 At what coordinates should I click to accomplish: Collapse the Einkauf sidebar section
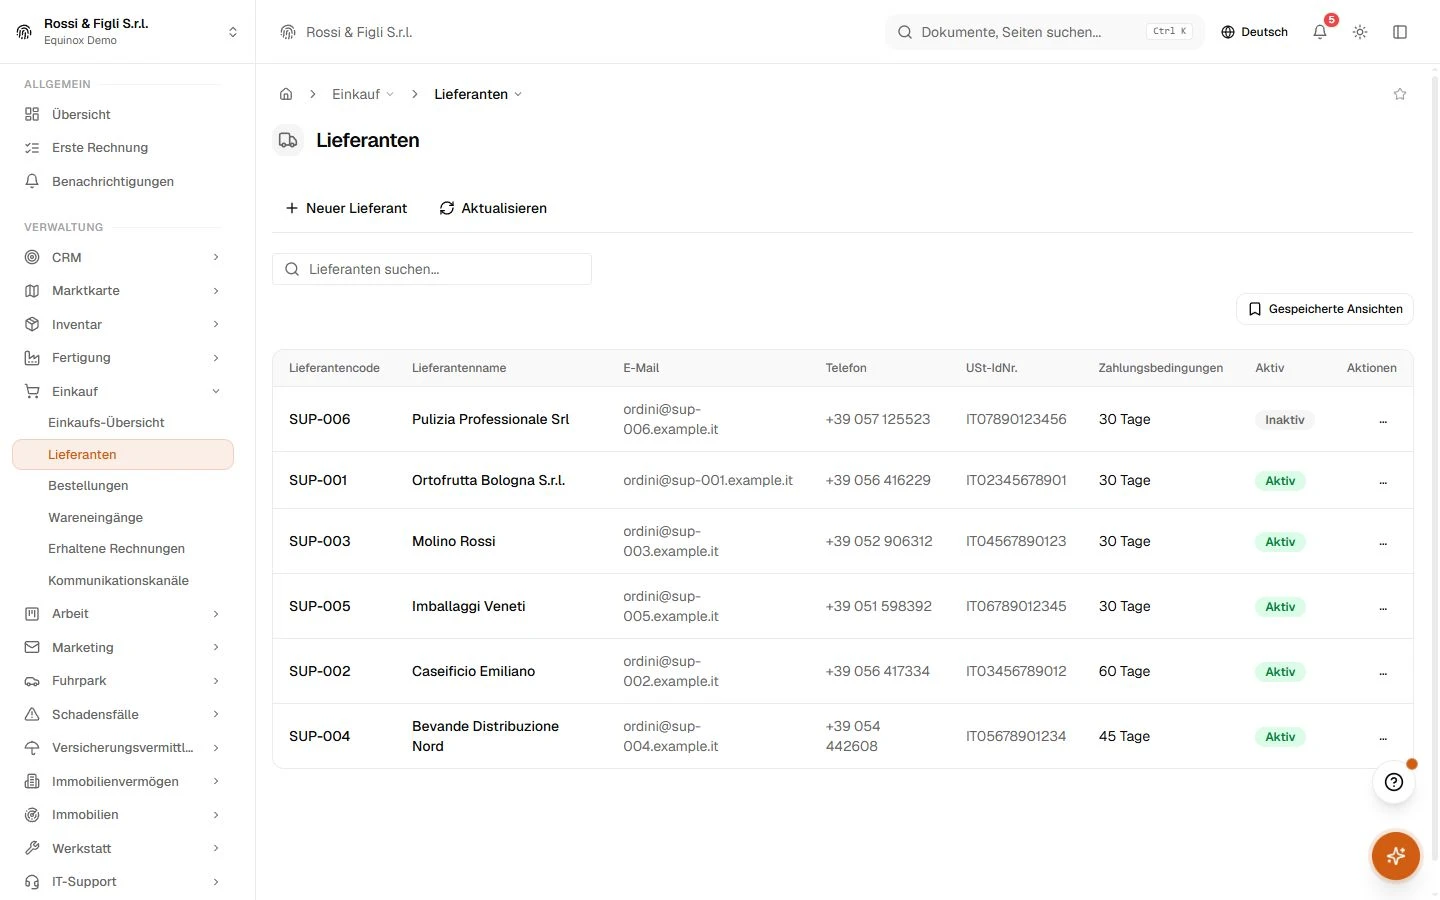pyautogui.click(x=122, y=391)
